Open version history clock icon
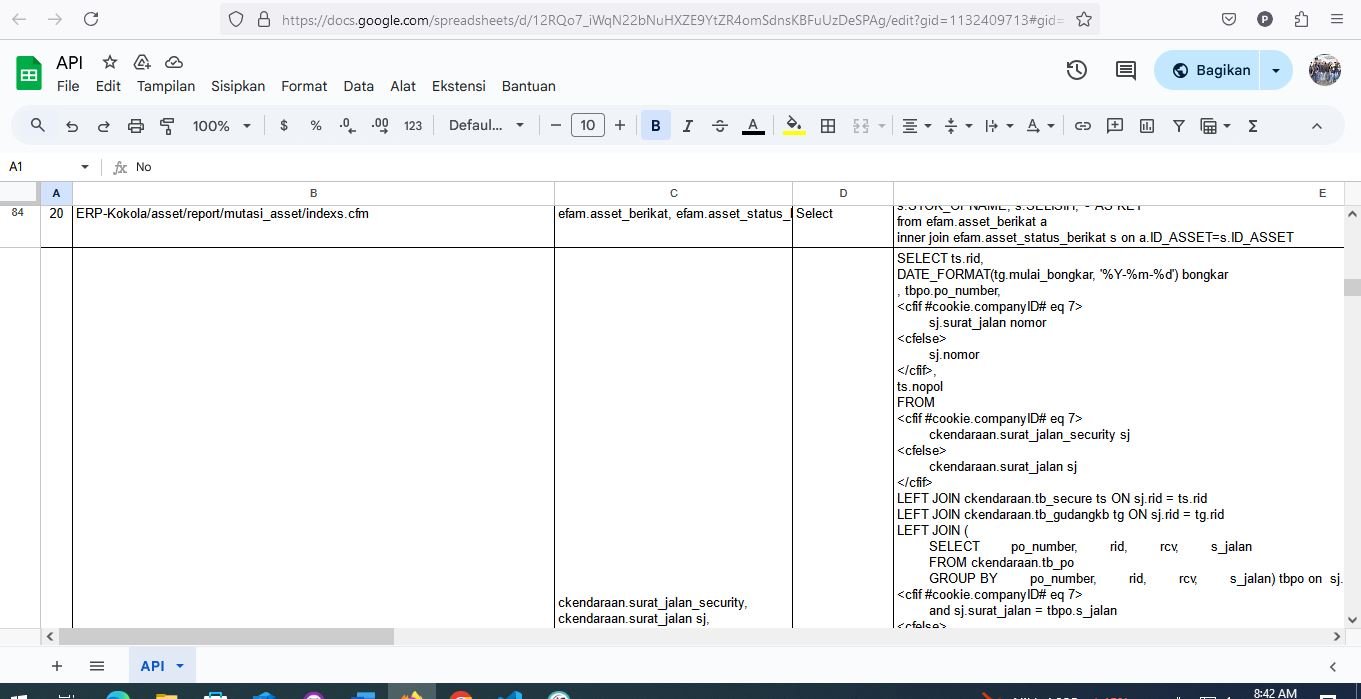The height and width of the screenshot is (699, 1361). 1076,70
